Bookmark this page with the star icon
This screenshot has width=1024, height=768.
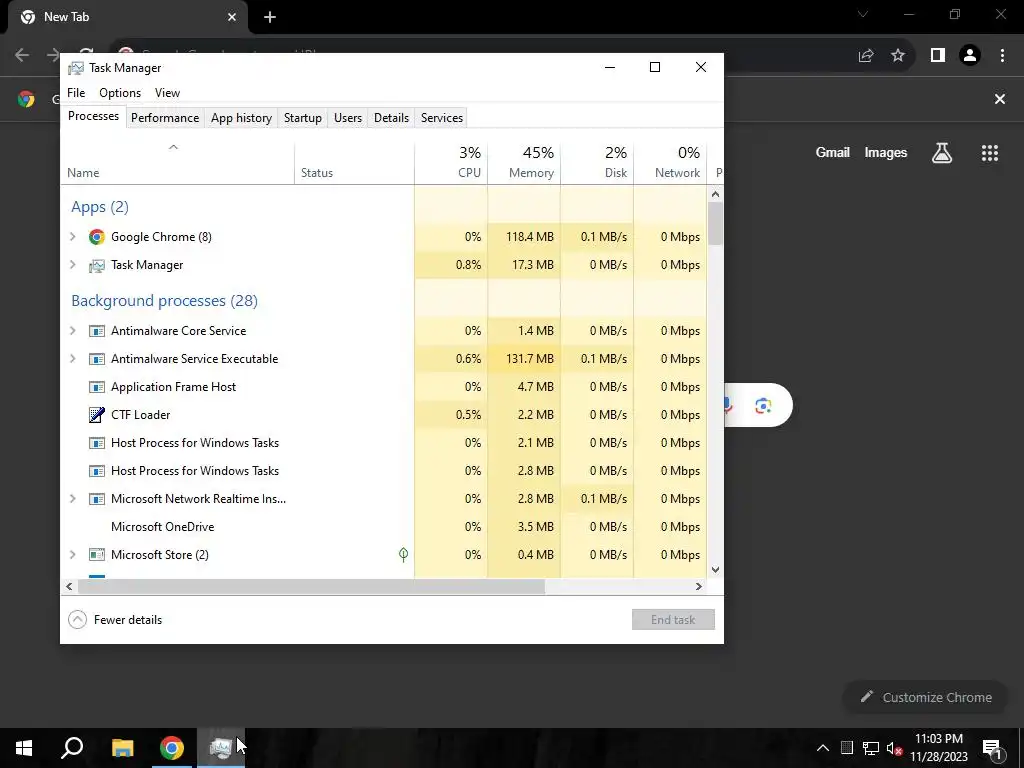point(898,56)
